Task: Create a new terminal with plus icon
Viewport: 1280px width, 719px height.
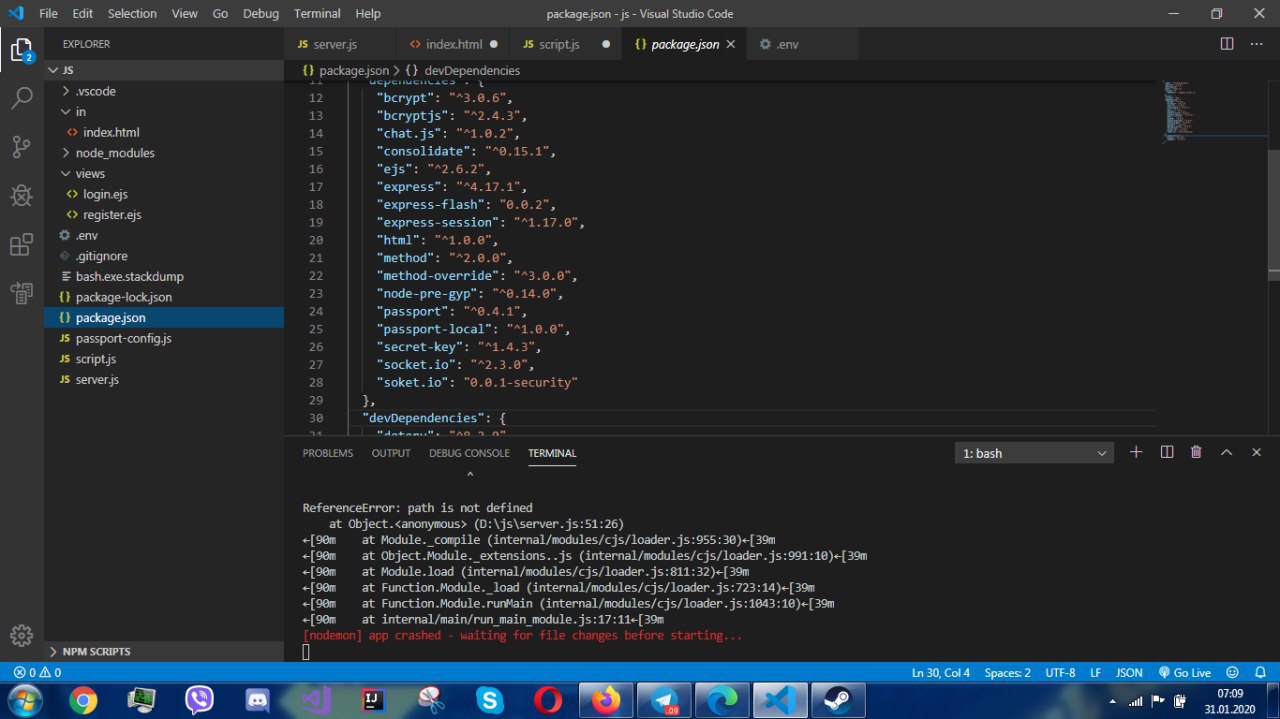Action: [1136, 452]
